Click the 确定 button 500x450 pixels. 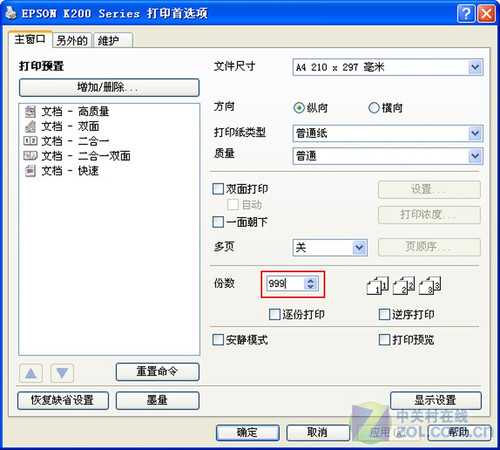pos(248,433)
